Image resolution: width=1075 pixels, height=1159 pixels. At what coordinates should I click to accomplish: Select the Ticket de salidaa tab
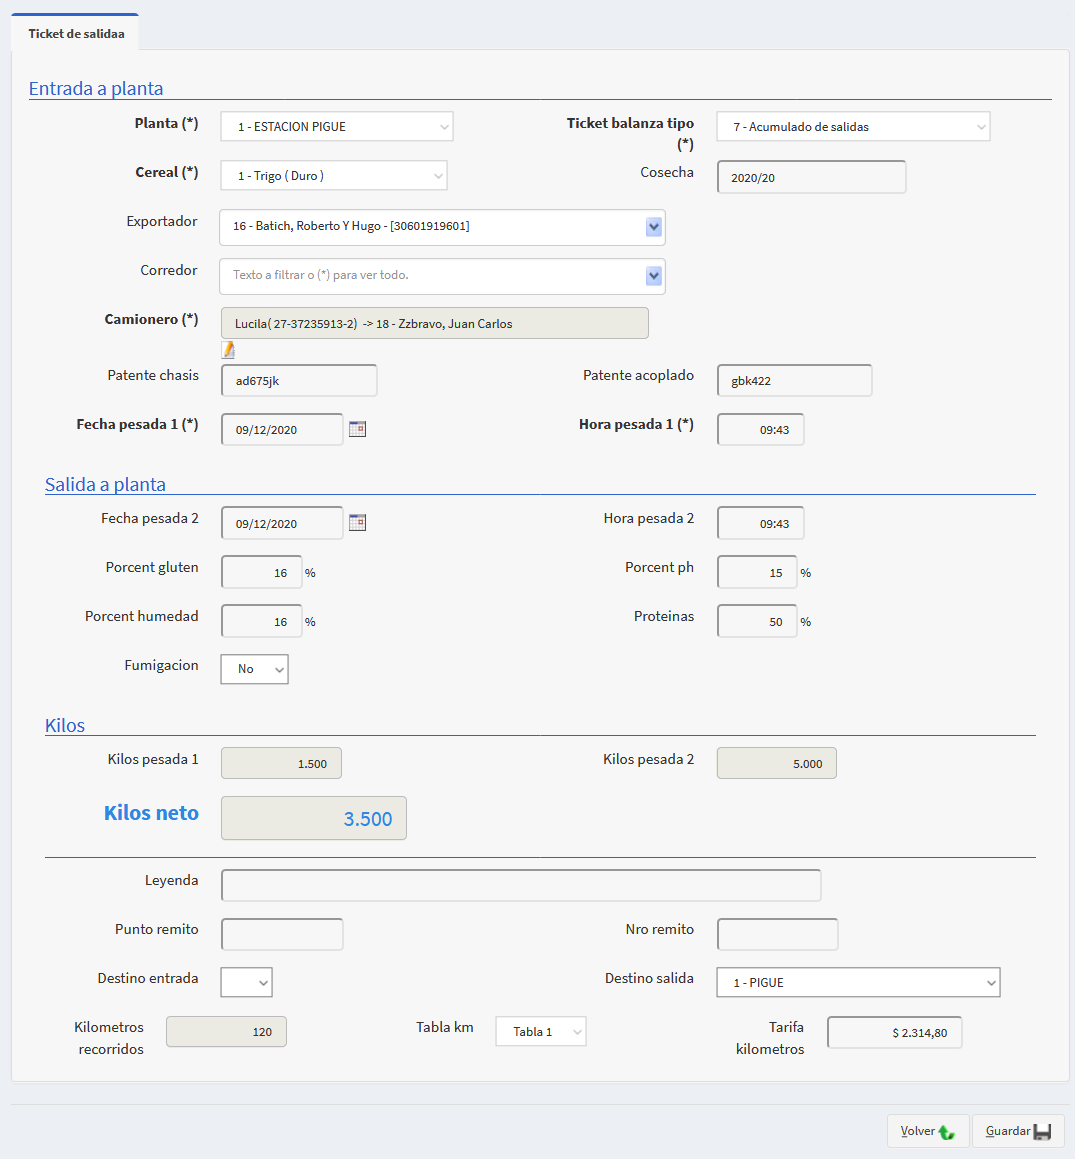click(76, 34)
